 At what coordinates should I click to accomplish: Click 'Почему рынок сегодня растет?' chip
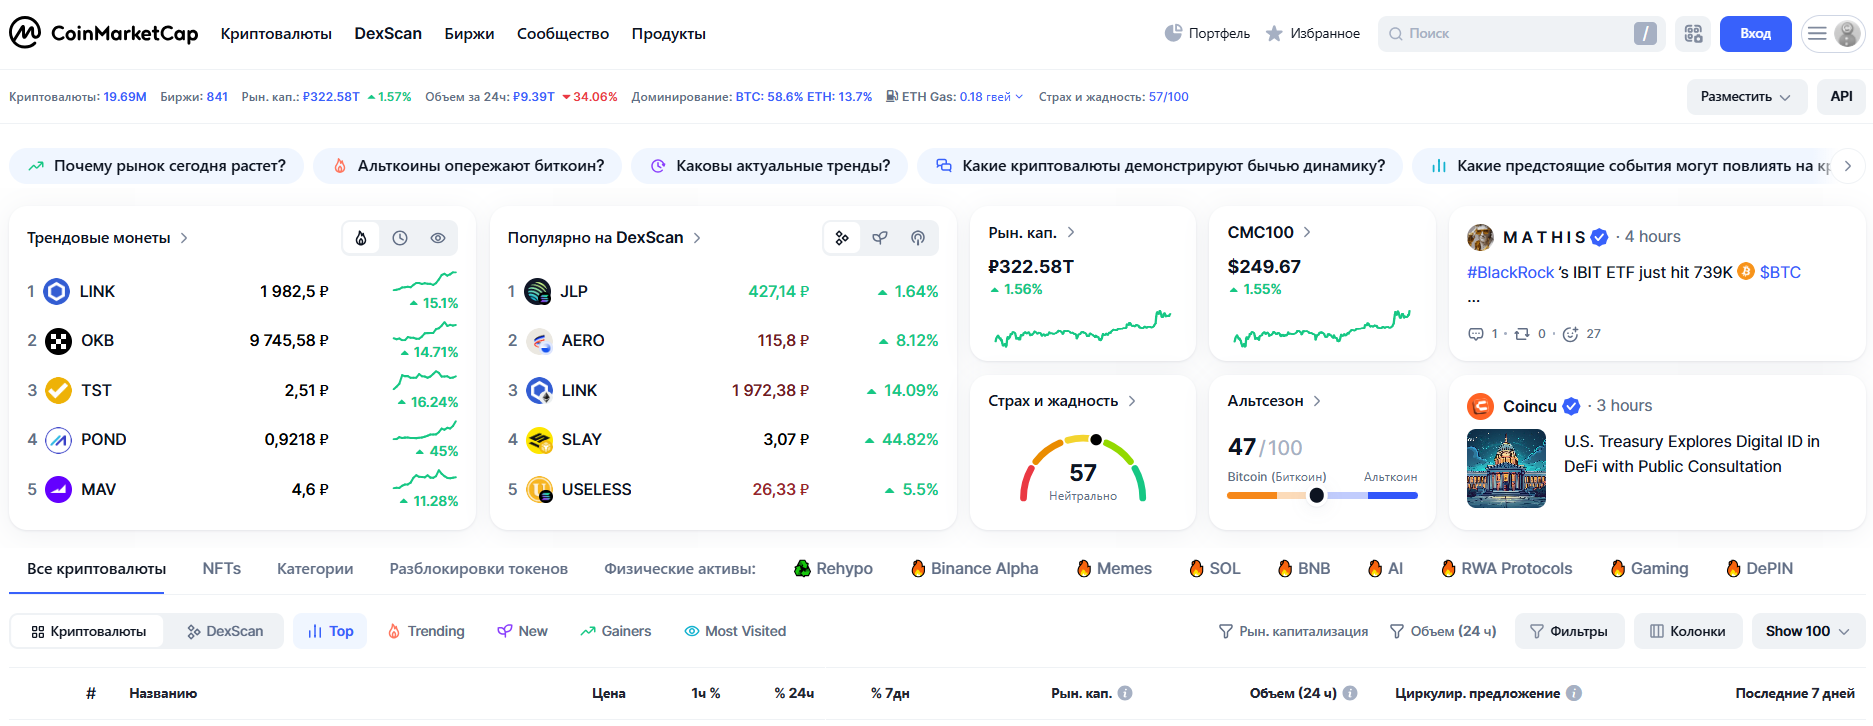[157, 166]
